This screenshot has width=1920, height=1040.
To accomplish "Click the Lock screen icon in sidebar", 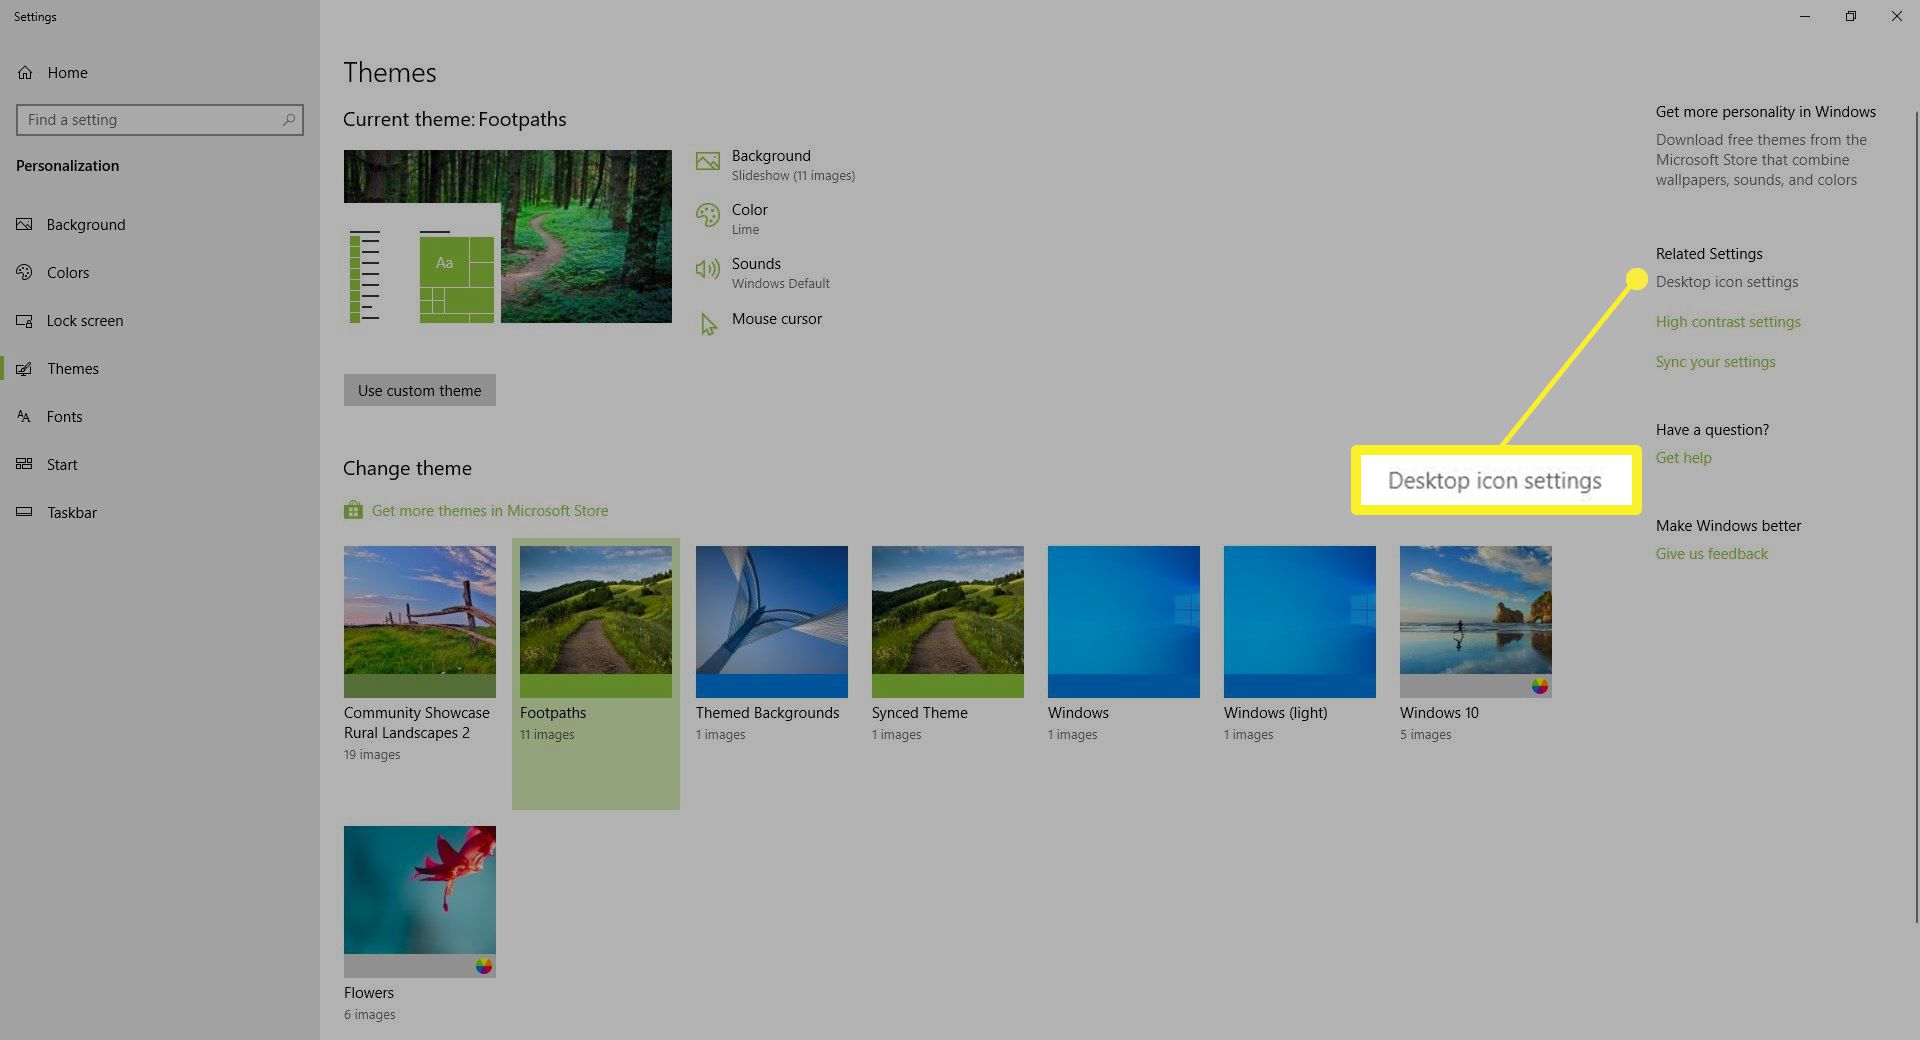I will click(x=25, y=321).
